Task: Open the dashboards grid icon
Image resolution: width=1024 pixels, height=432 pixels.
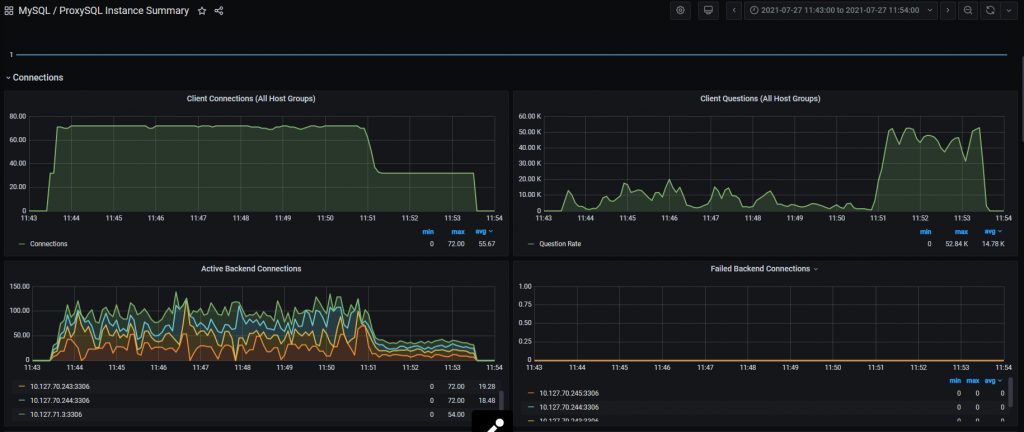Action: click(x=8, y=10)
